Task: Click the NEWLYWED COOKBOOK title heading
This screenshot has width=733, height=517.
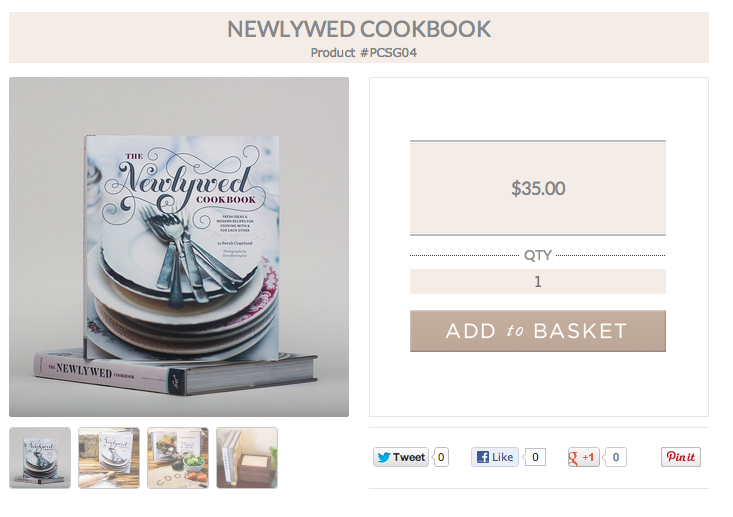Action: click(359, 29)
